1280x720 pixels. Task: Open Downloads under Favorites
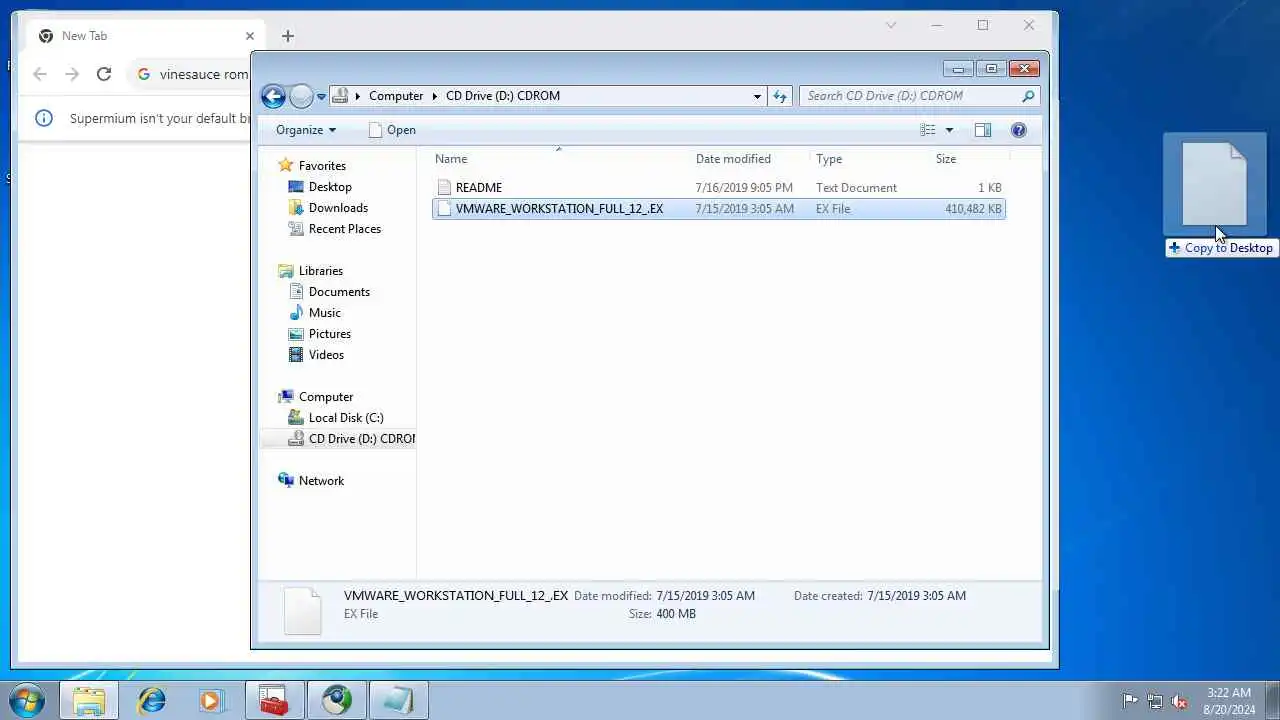tap(338, 208)
